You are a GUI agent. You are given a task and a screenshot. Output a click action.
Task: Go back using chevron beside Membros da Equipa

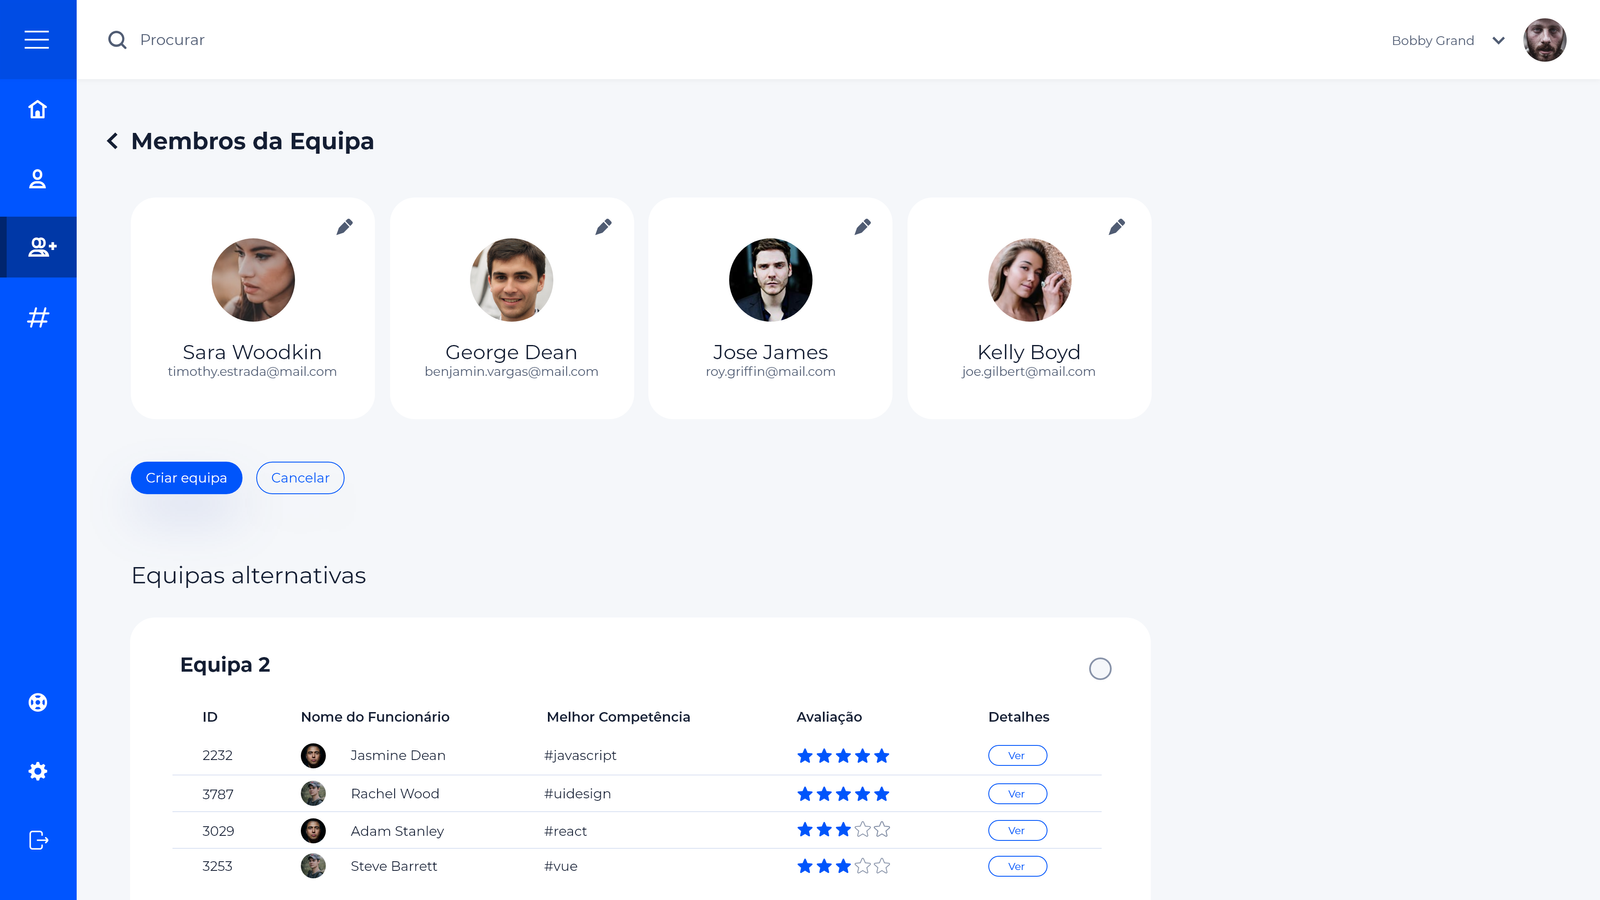113,141
